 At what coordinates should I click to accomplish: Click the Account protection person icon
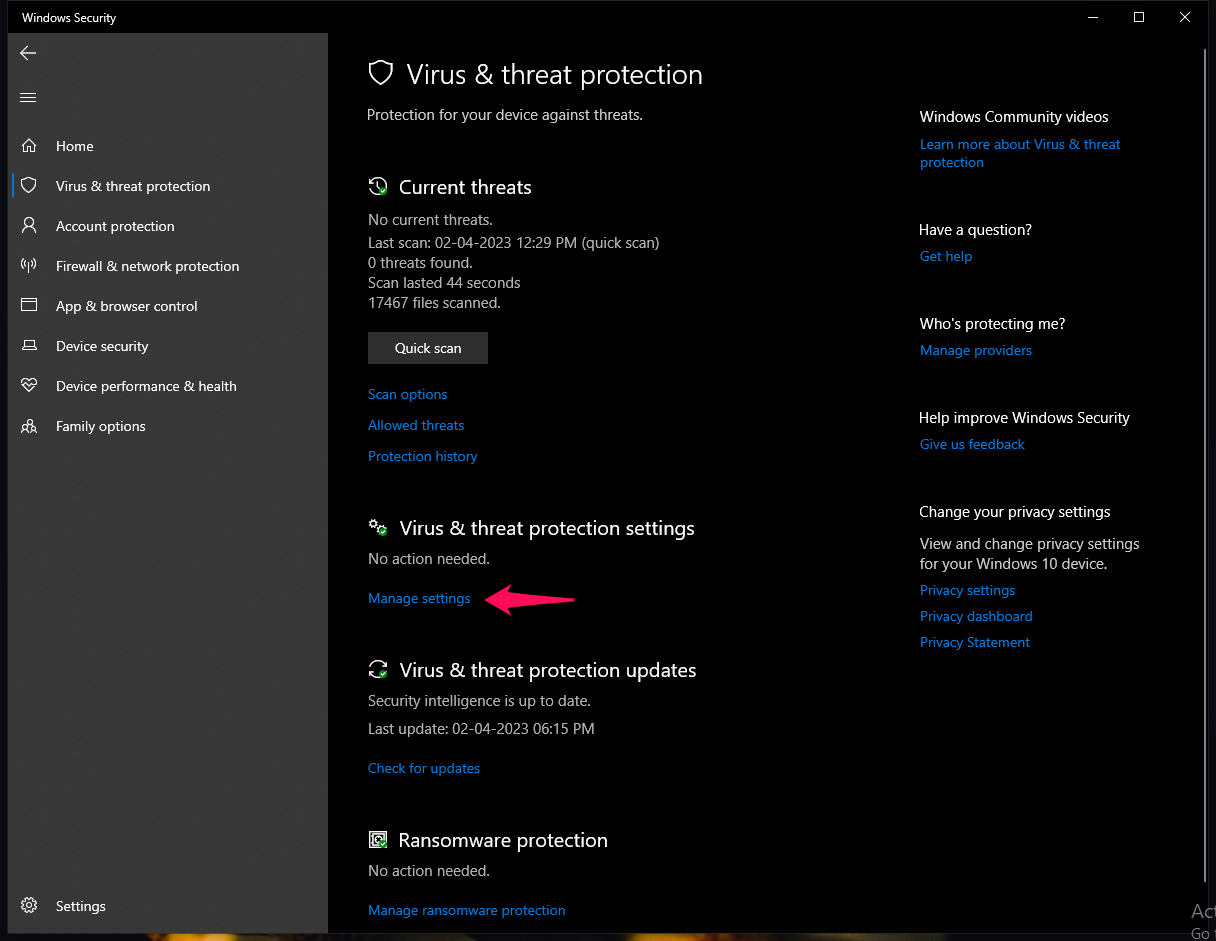[29, 226]
